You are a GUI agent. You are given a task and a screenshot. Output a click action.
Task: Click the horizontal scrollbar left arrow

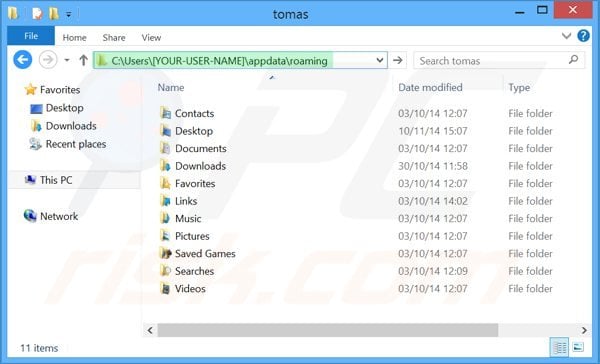[x=150, y=330]
